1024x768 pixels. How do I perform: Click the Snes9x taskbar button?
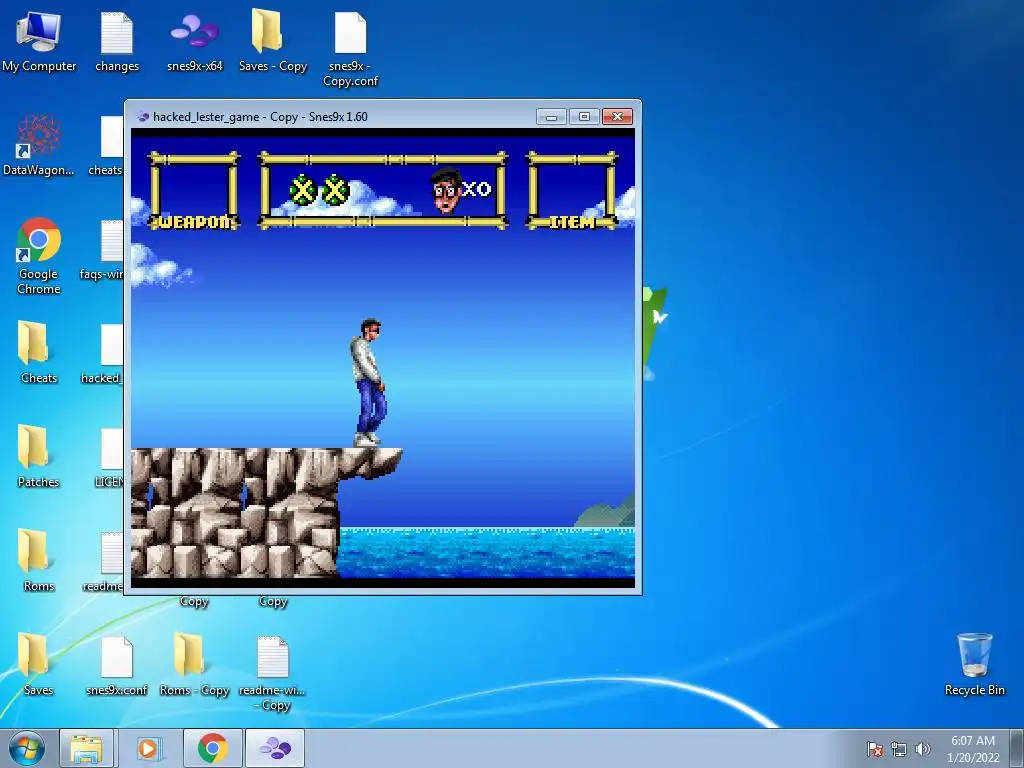[275, 748]
